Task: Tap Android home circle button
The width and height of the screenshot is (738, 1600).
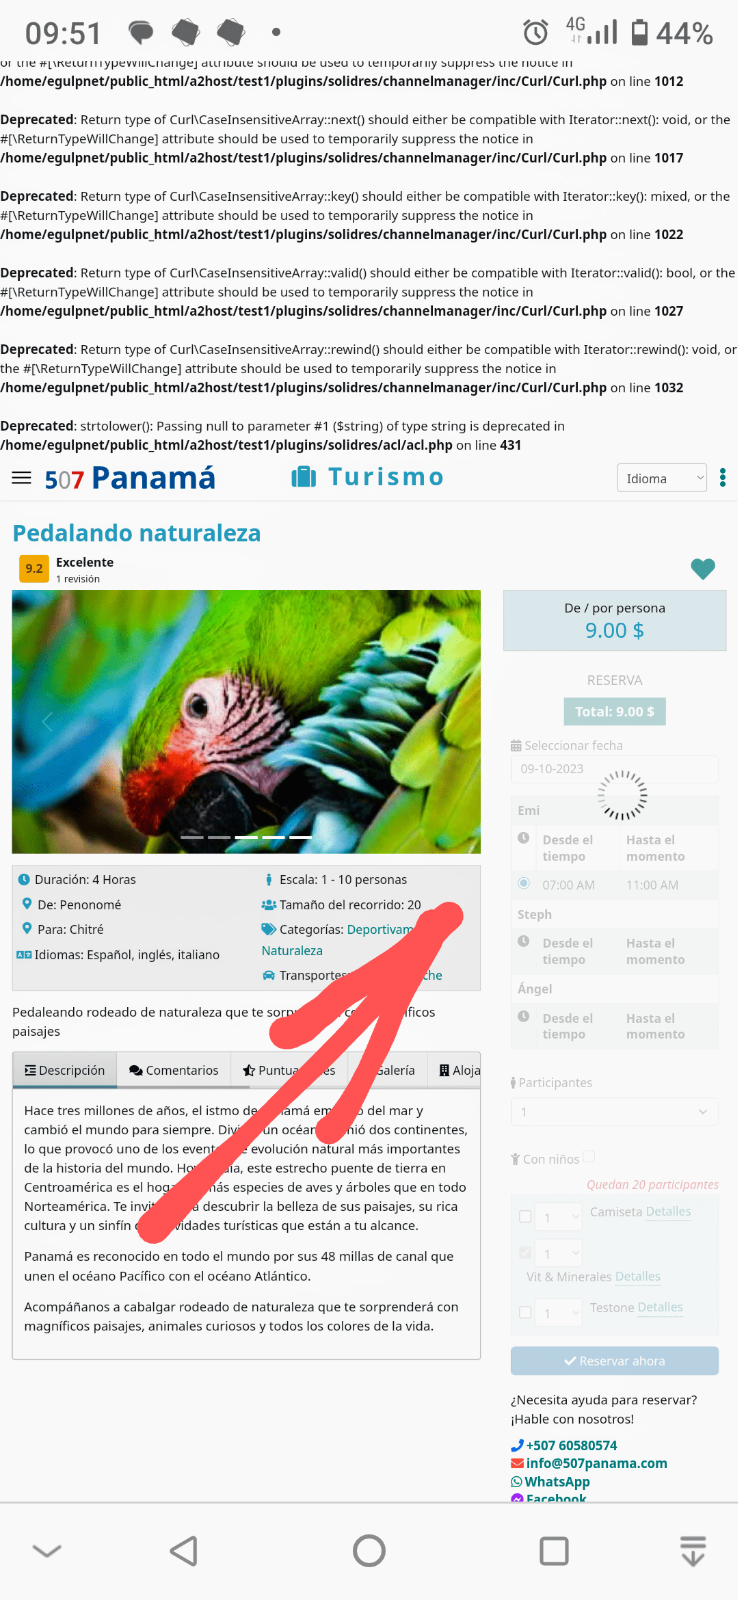Action: (369, 1551)
